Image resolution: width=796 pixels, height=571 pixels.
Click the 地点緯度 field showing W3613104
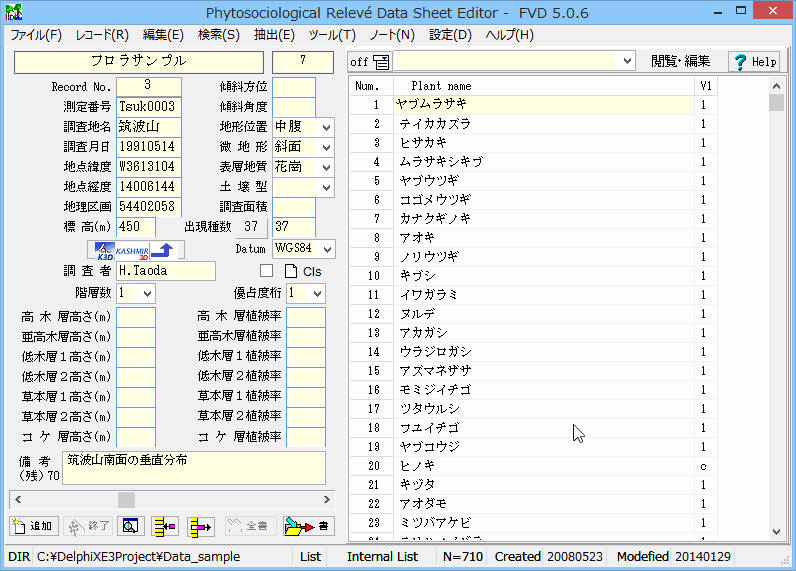[149, 166]
